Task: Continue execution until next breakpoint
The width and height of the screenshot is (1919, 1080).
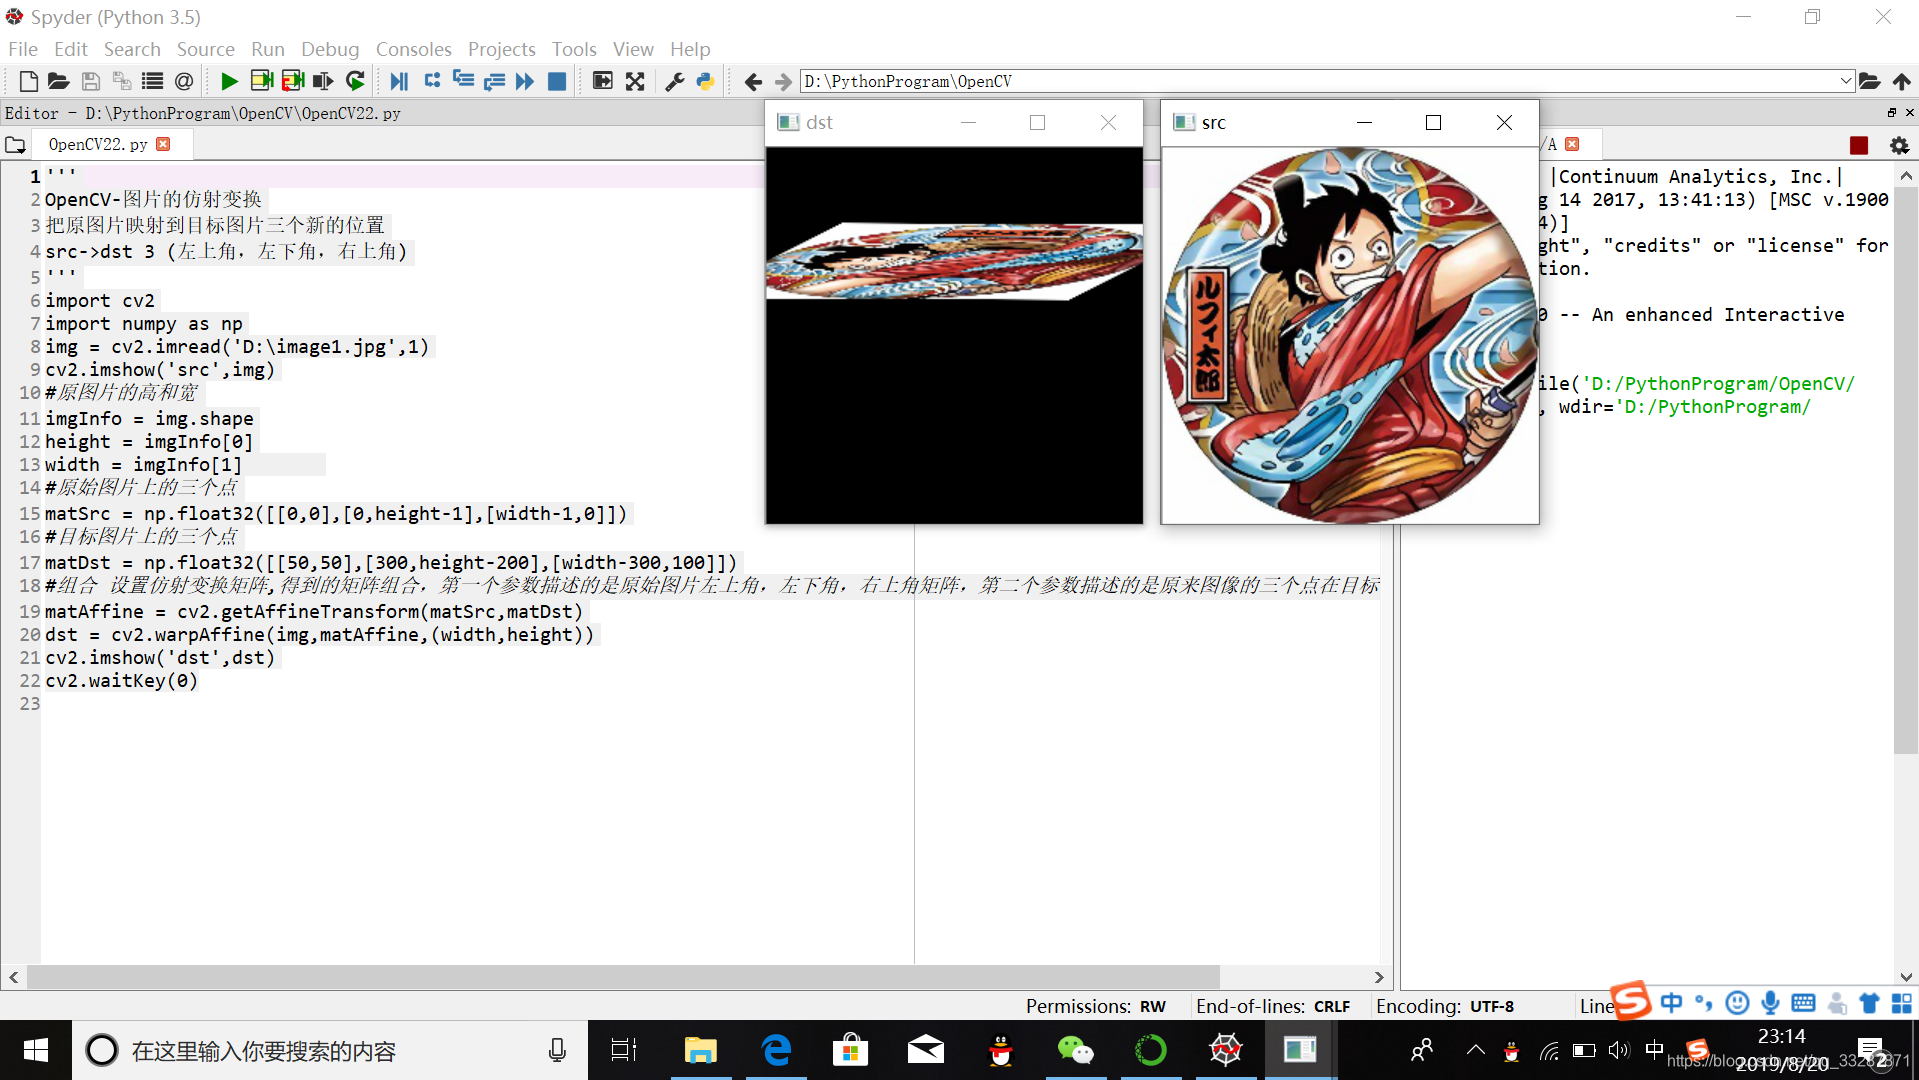Action: 525,81
